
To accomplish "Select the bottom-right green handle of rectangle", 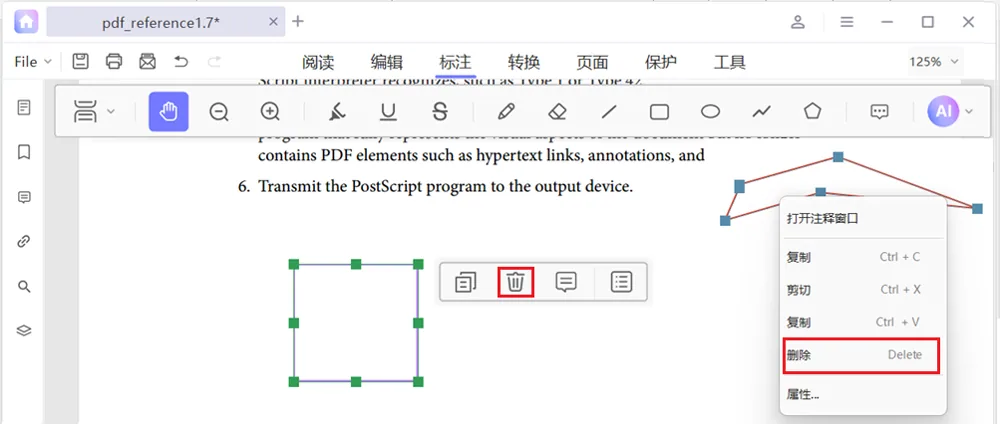I will point(418,381).
